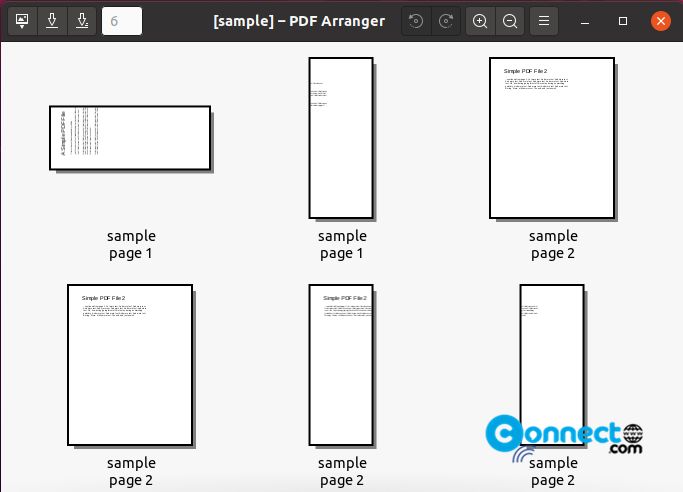
Task: Open the hamburger main menu
Action: (544, 21)
